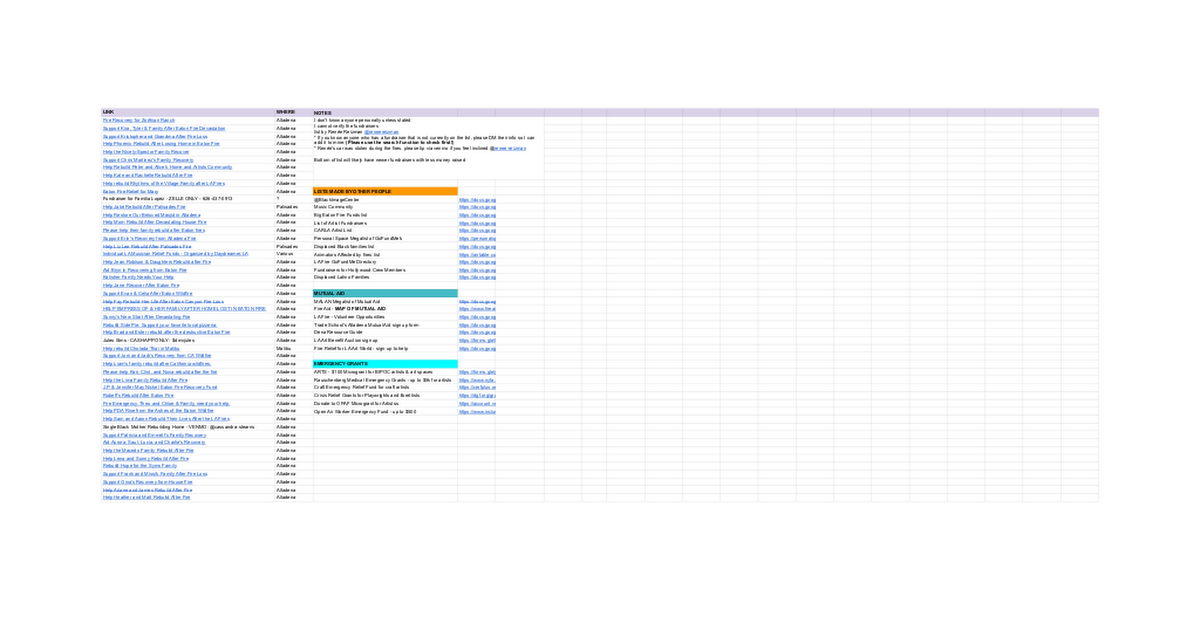This screenshot has height=630, width=1200.
Task: Select the 'Malibu' location cell
Action: (x=284, y=348)
